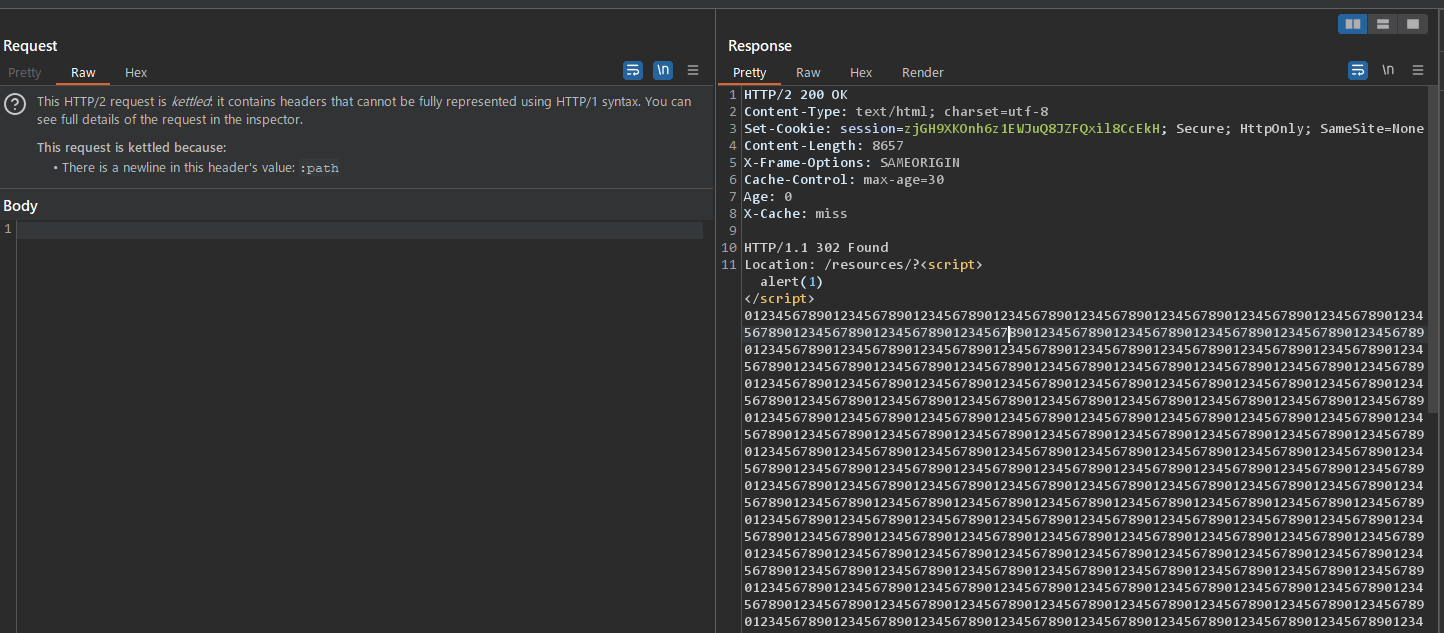Click the kettled request help question icon
This screenshot has height=633, width=1444.
point(15,105)
